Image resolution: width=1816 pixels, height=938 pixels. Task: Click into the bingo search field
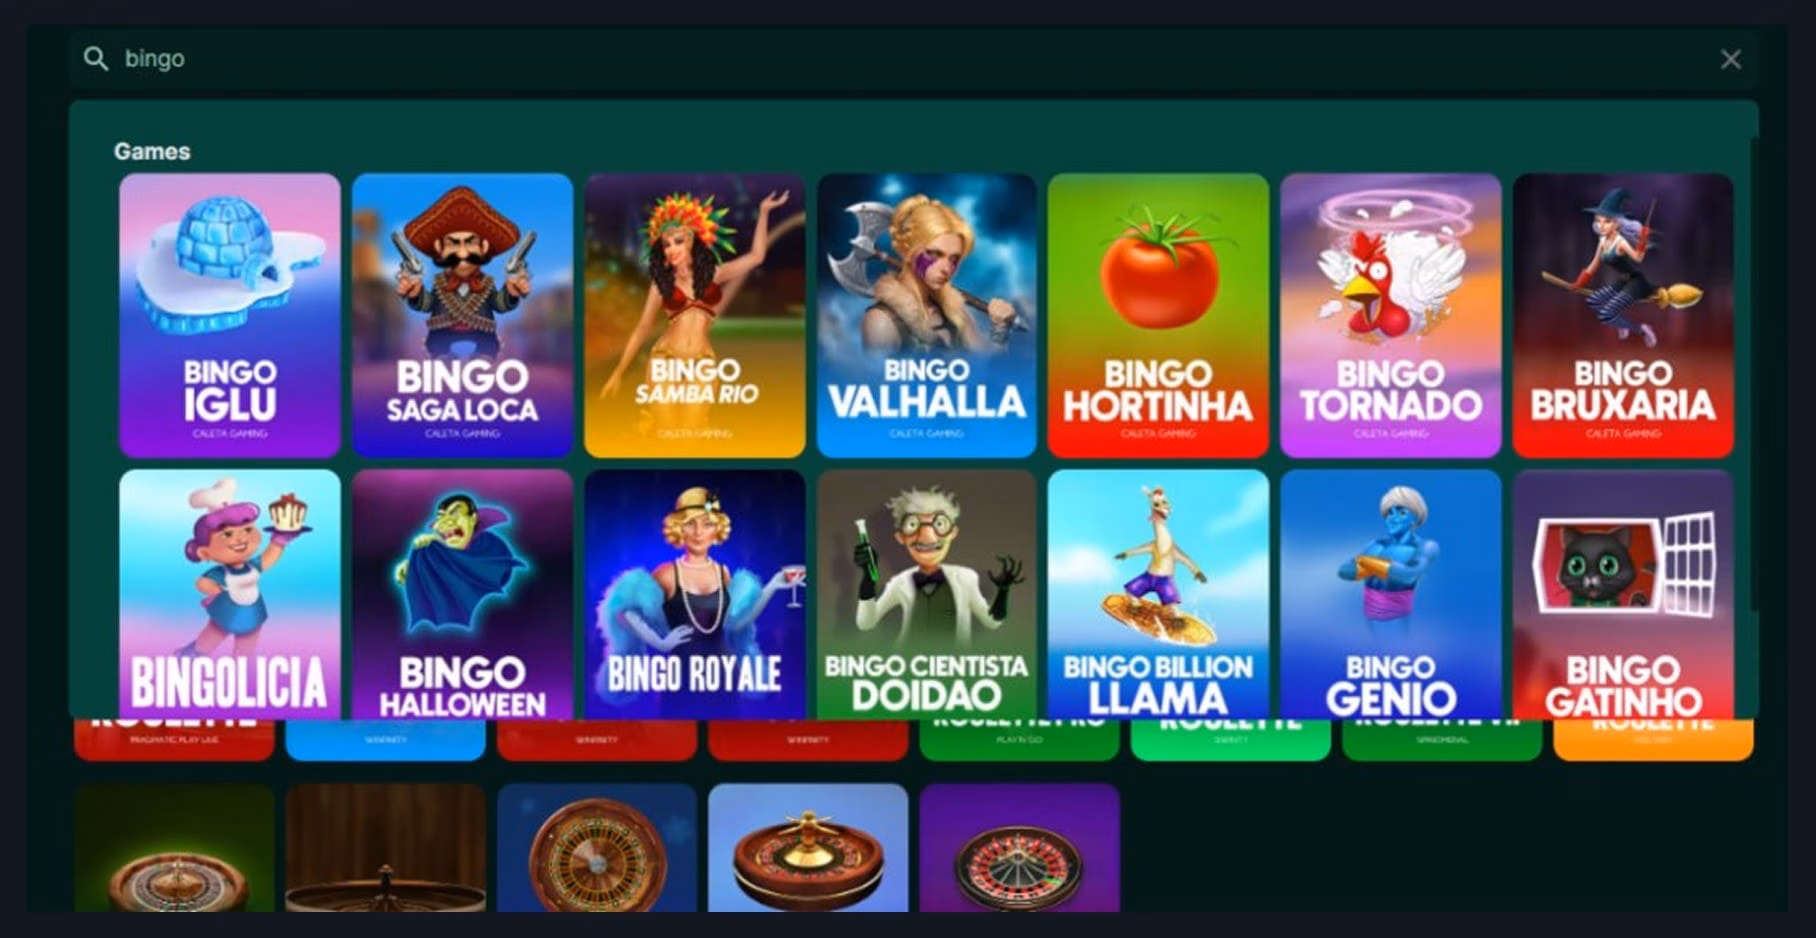[908, 59]
